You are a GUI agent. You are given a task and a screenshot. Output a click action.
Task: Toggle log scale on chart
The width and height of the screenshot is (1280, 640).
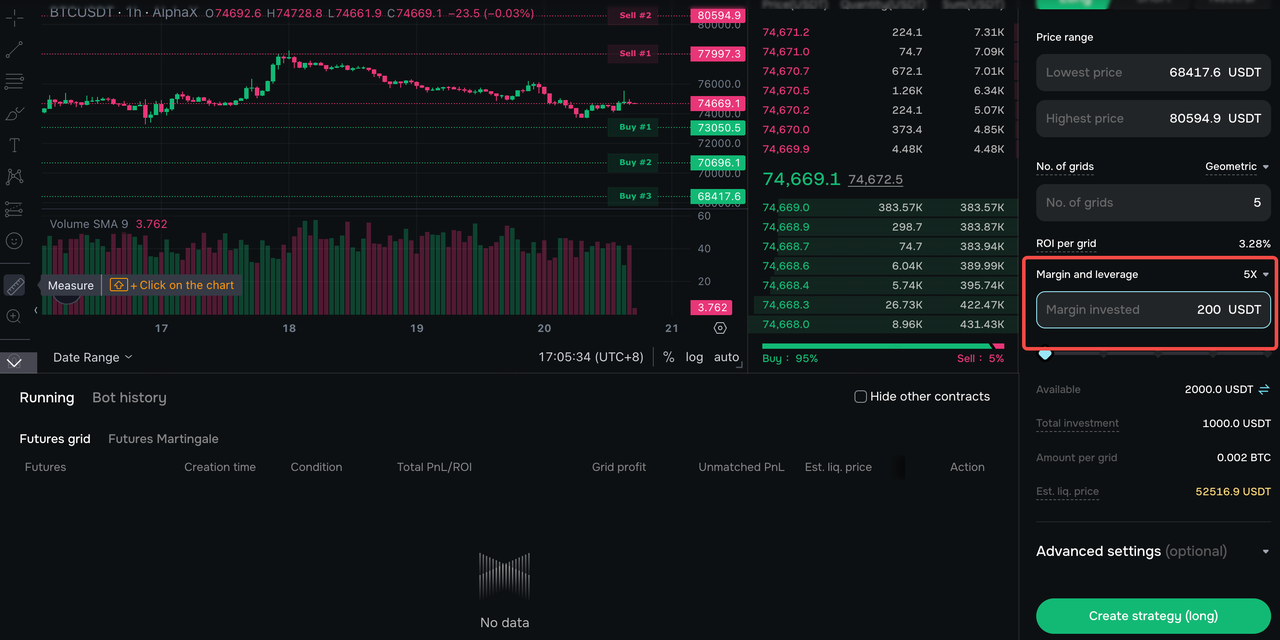pyautogui.click(x=694, y=357)
